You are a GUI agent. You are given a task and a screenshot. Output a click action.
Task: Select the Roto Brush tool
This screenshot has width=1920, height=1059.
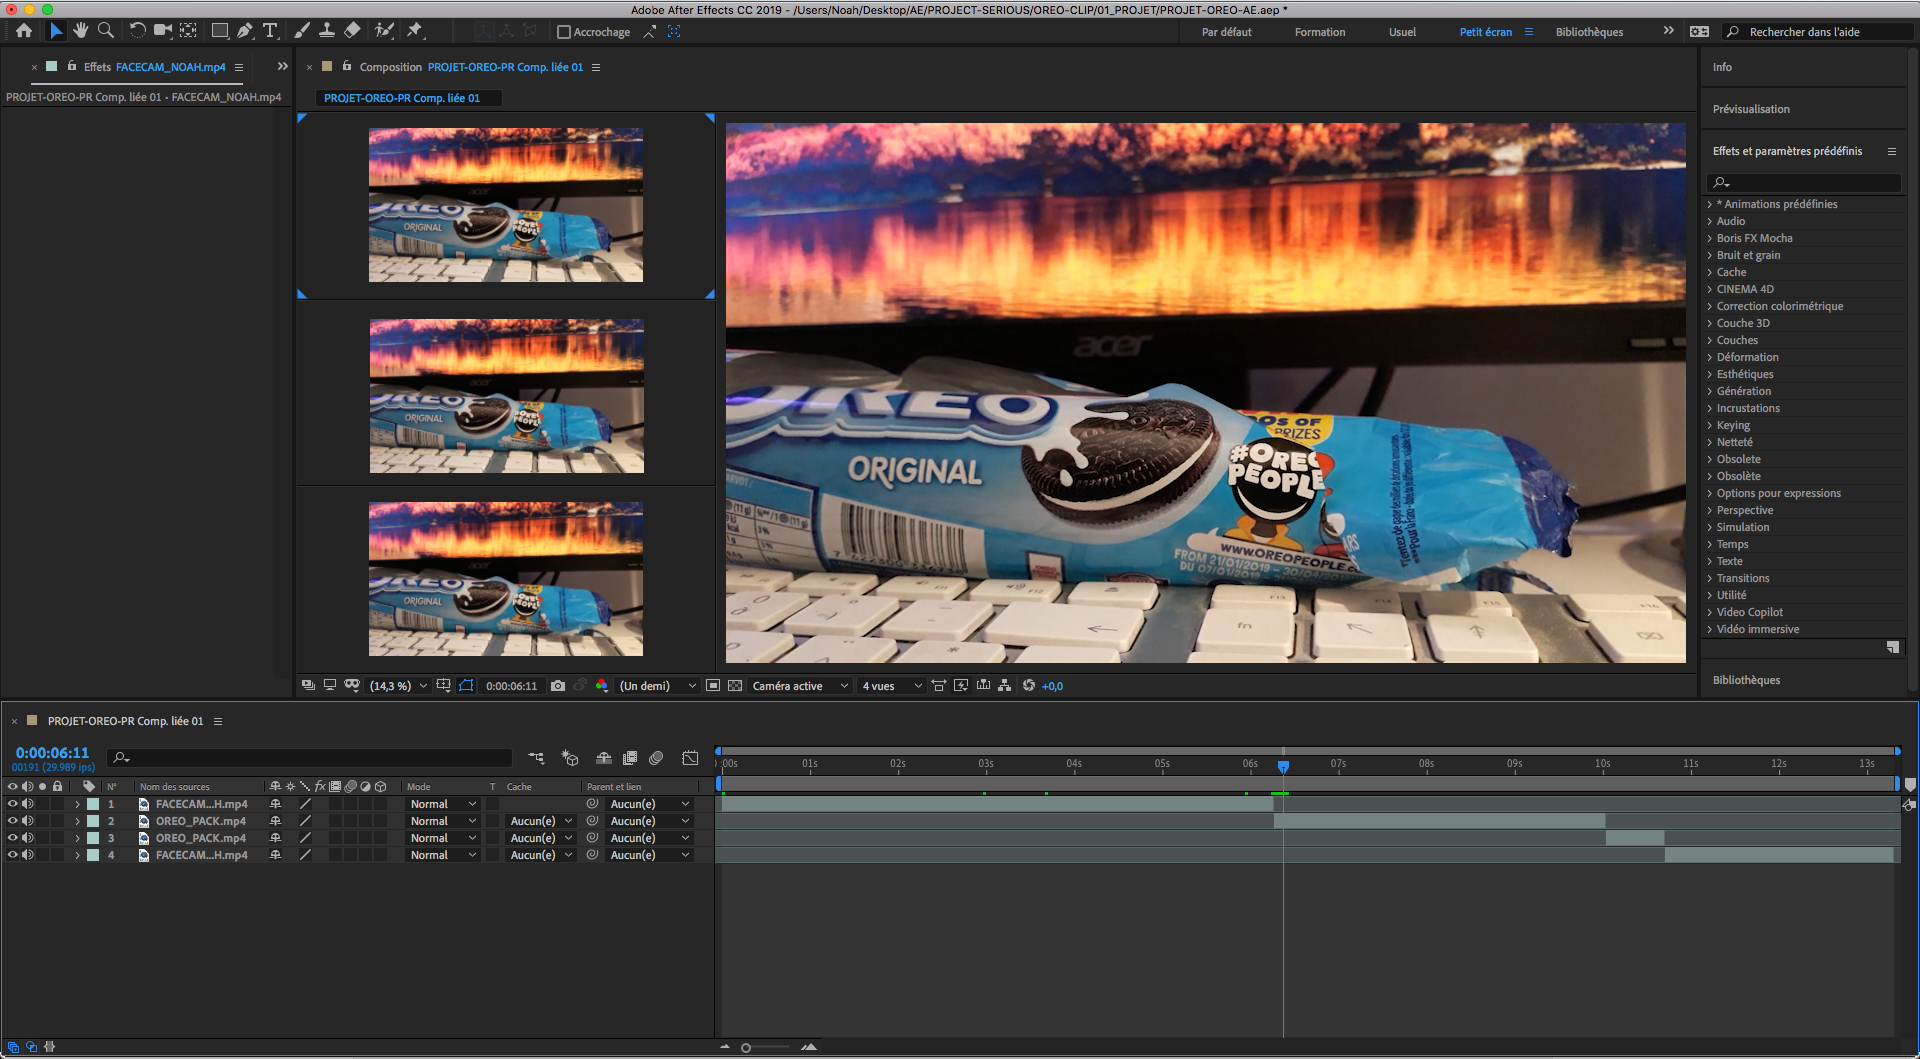pyautogui.click(x=384, y=31)
